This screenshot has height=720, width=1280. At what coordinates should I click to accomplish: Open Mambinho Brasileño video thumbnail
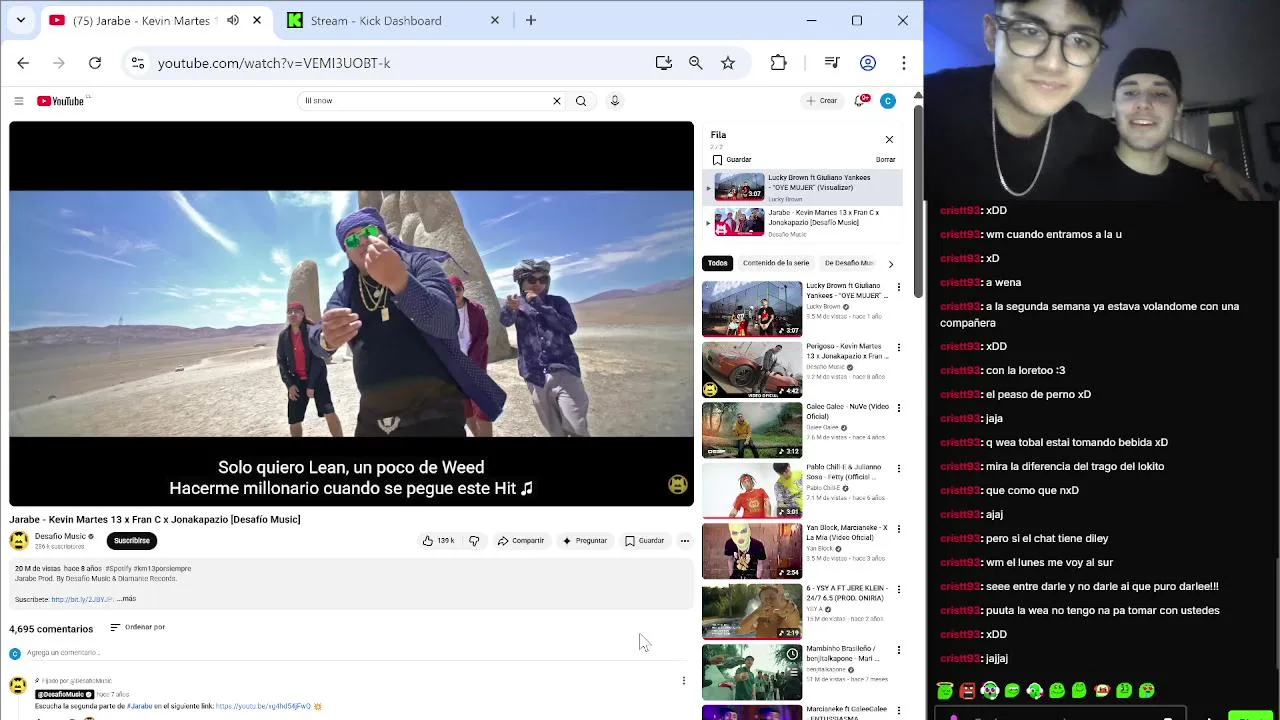(x=752, y=671)
